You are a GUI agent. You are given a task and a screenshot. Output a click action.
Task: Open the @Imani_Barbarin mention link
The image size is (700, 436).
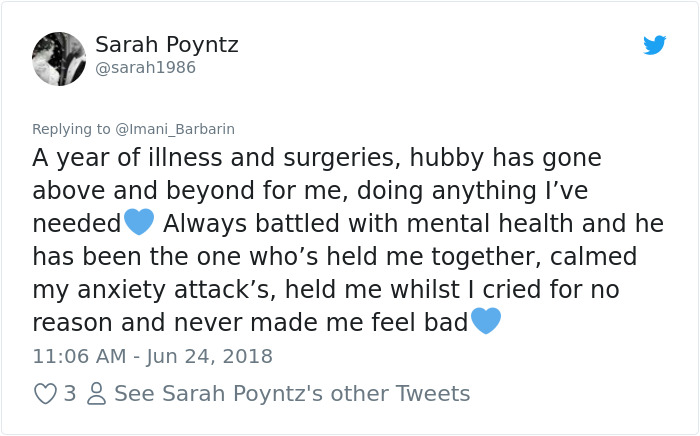click(176, 129)
